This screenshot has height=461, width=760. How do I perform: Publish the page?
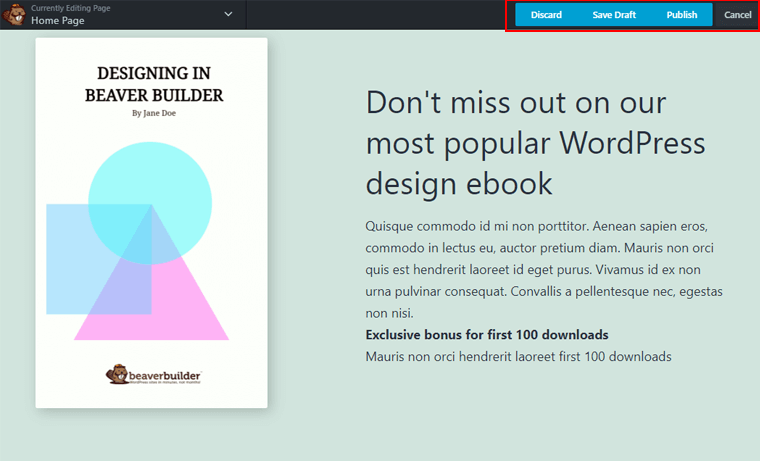click(x=681, y=15)
